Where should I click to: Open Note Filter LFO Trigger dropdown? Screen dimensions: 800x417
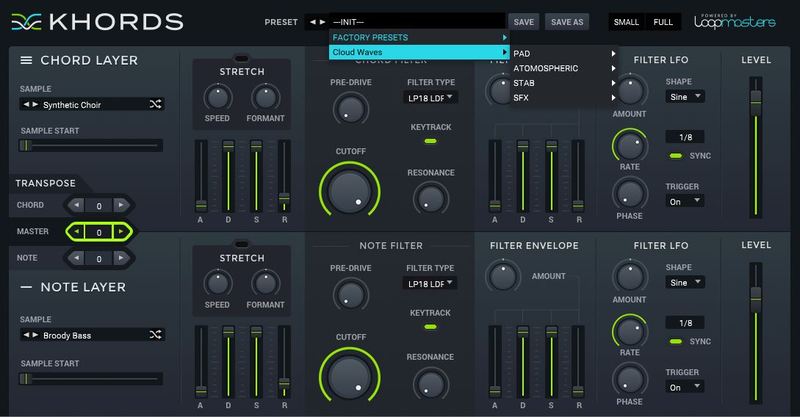tap(685, 387)
